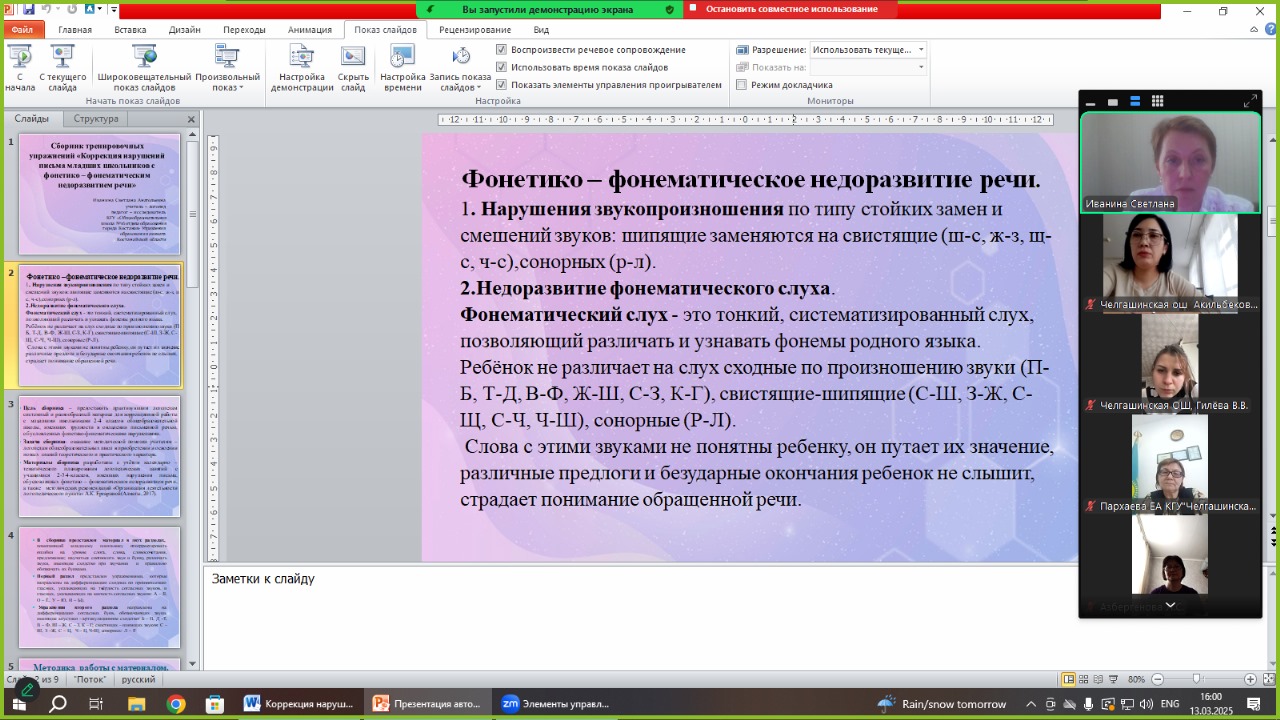Open the 'Анимация' ribbon tab
Screen dimensions: 1280x720
310,30
